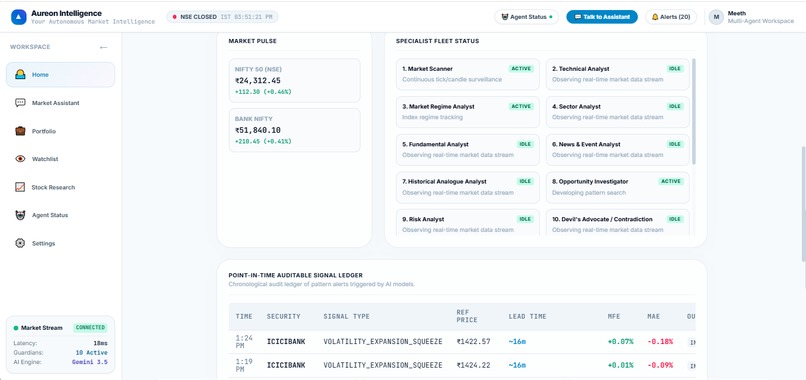Viewport: 806px width, 380px height.
Task: Click ICICIBANK in the 1:19 PM row
Action: pyautogui.click(x=286, y=365)
